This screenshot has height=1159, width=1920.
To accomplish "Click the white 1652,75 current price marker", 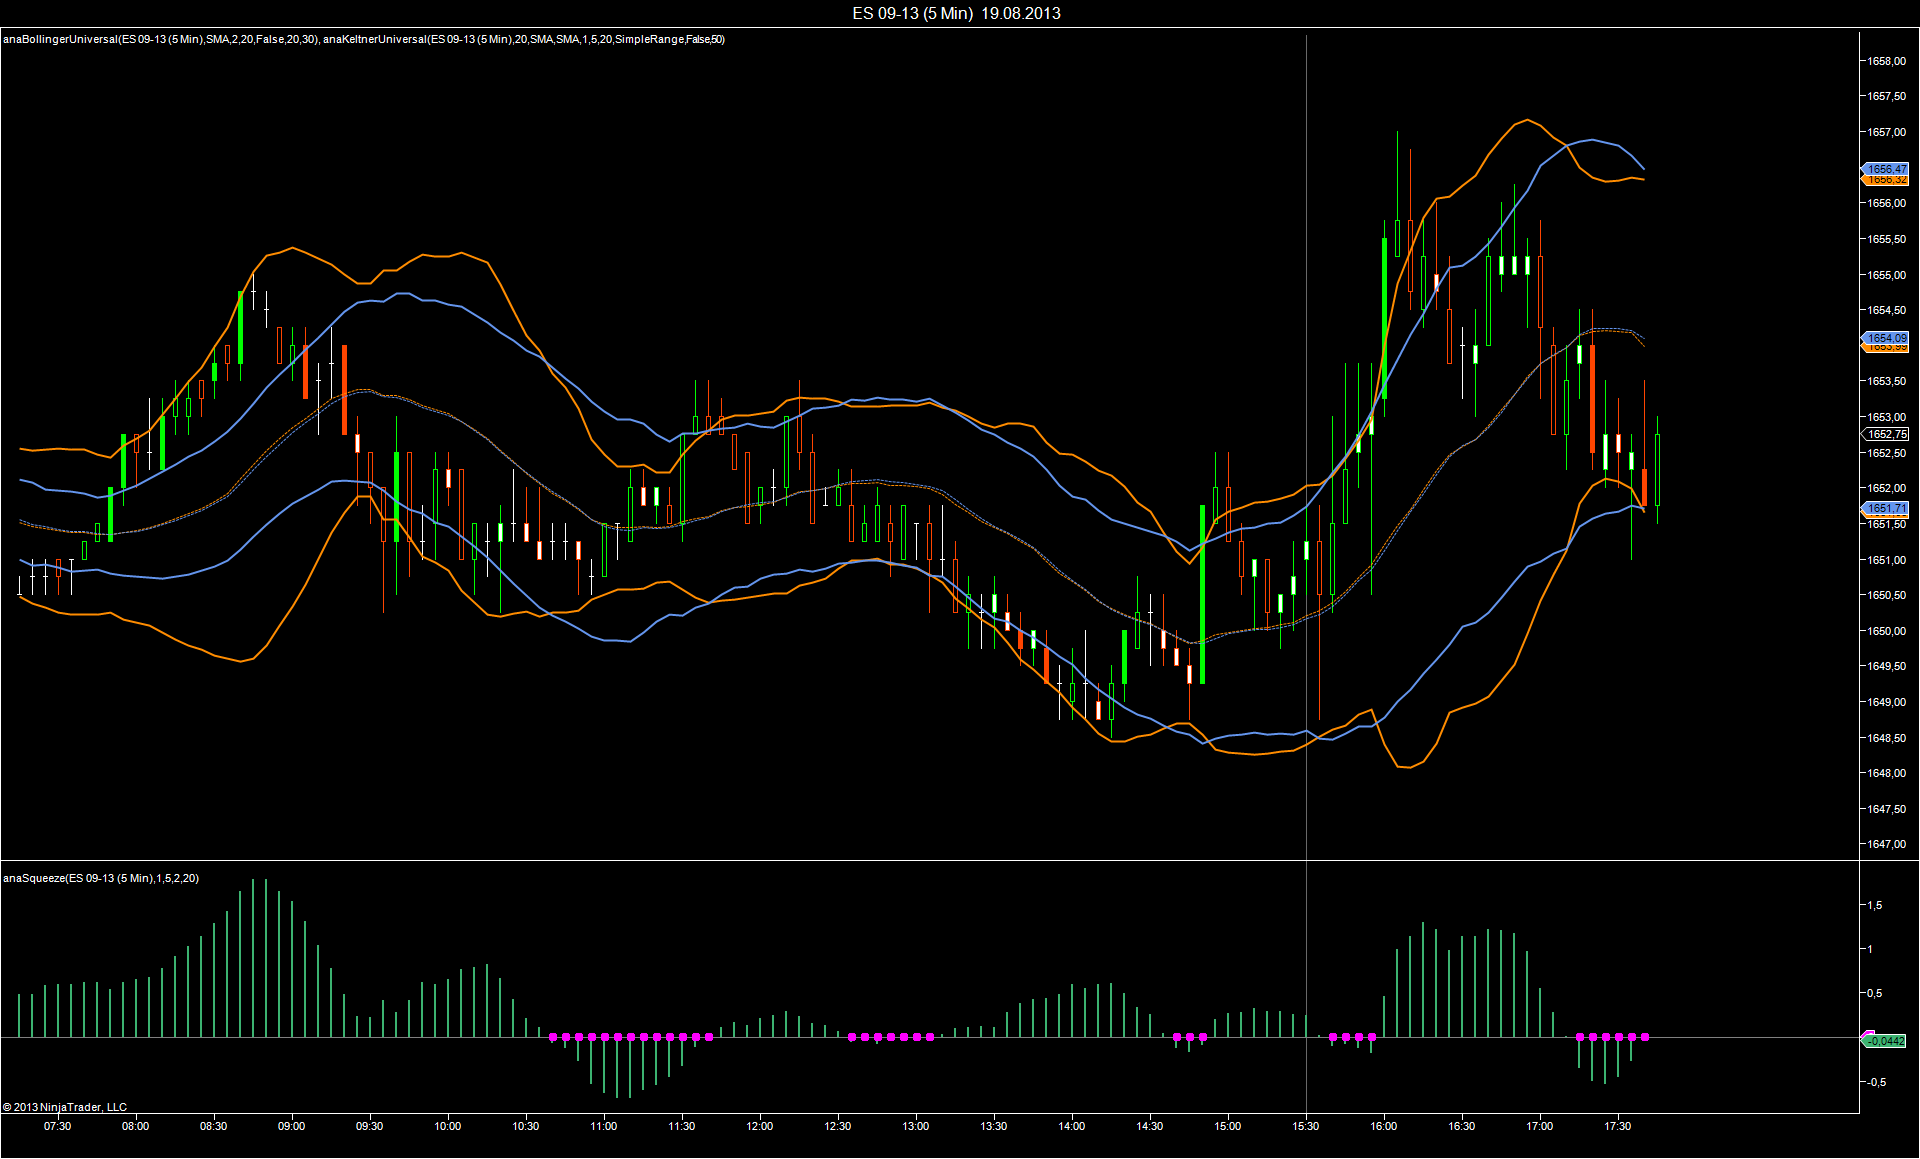I will (1886, 434).
